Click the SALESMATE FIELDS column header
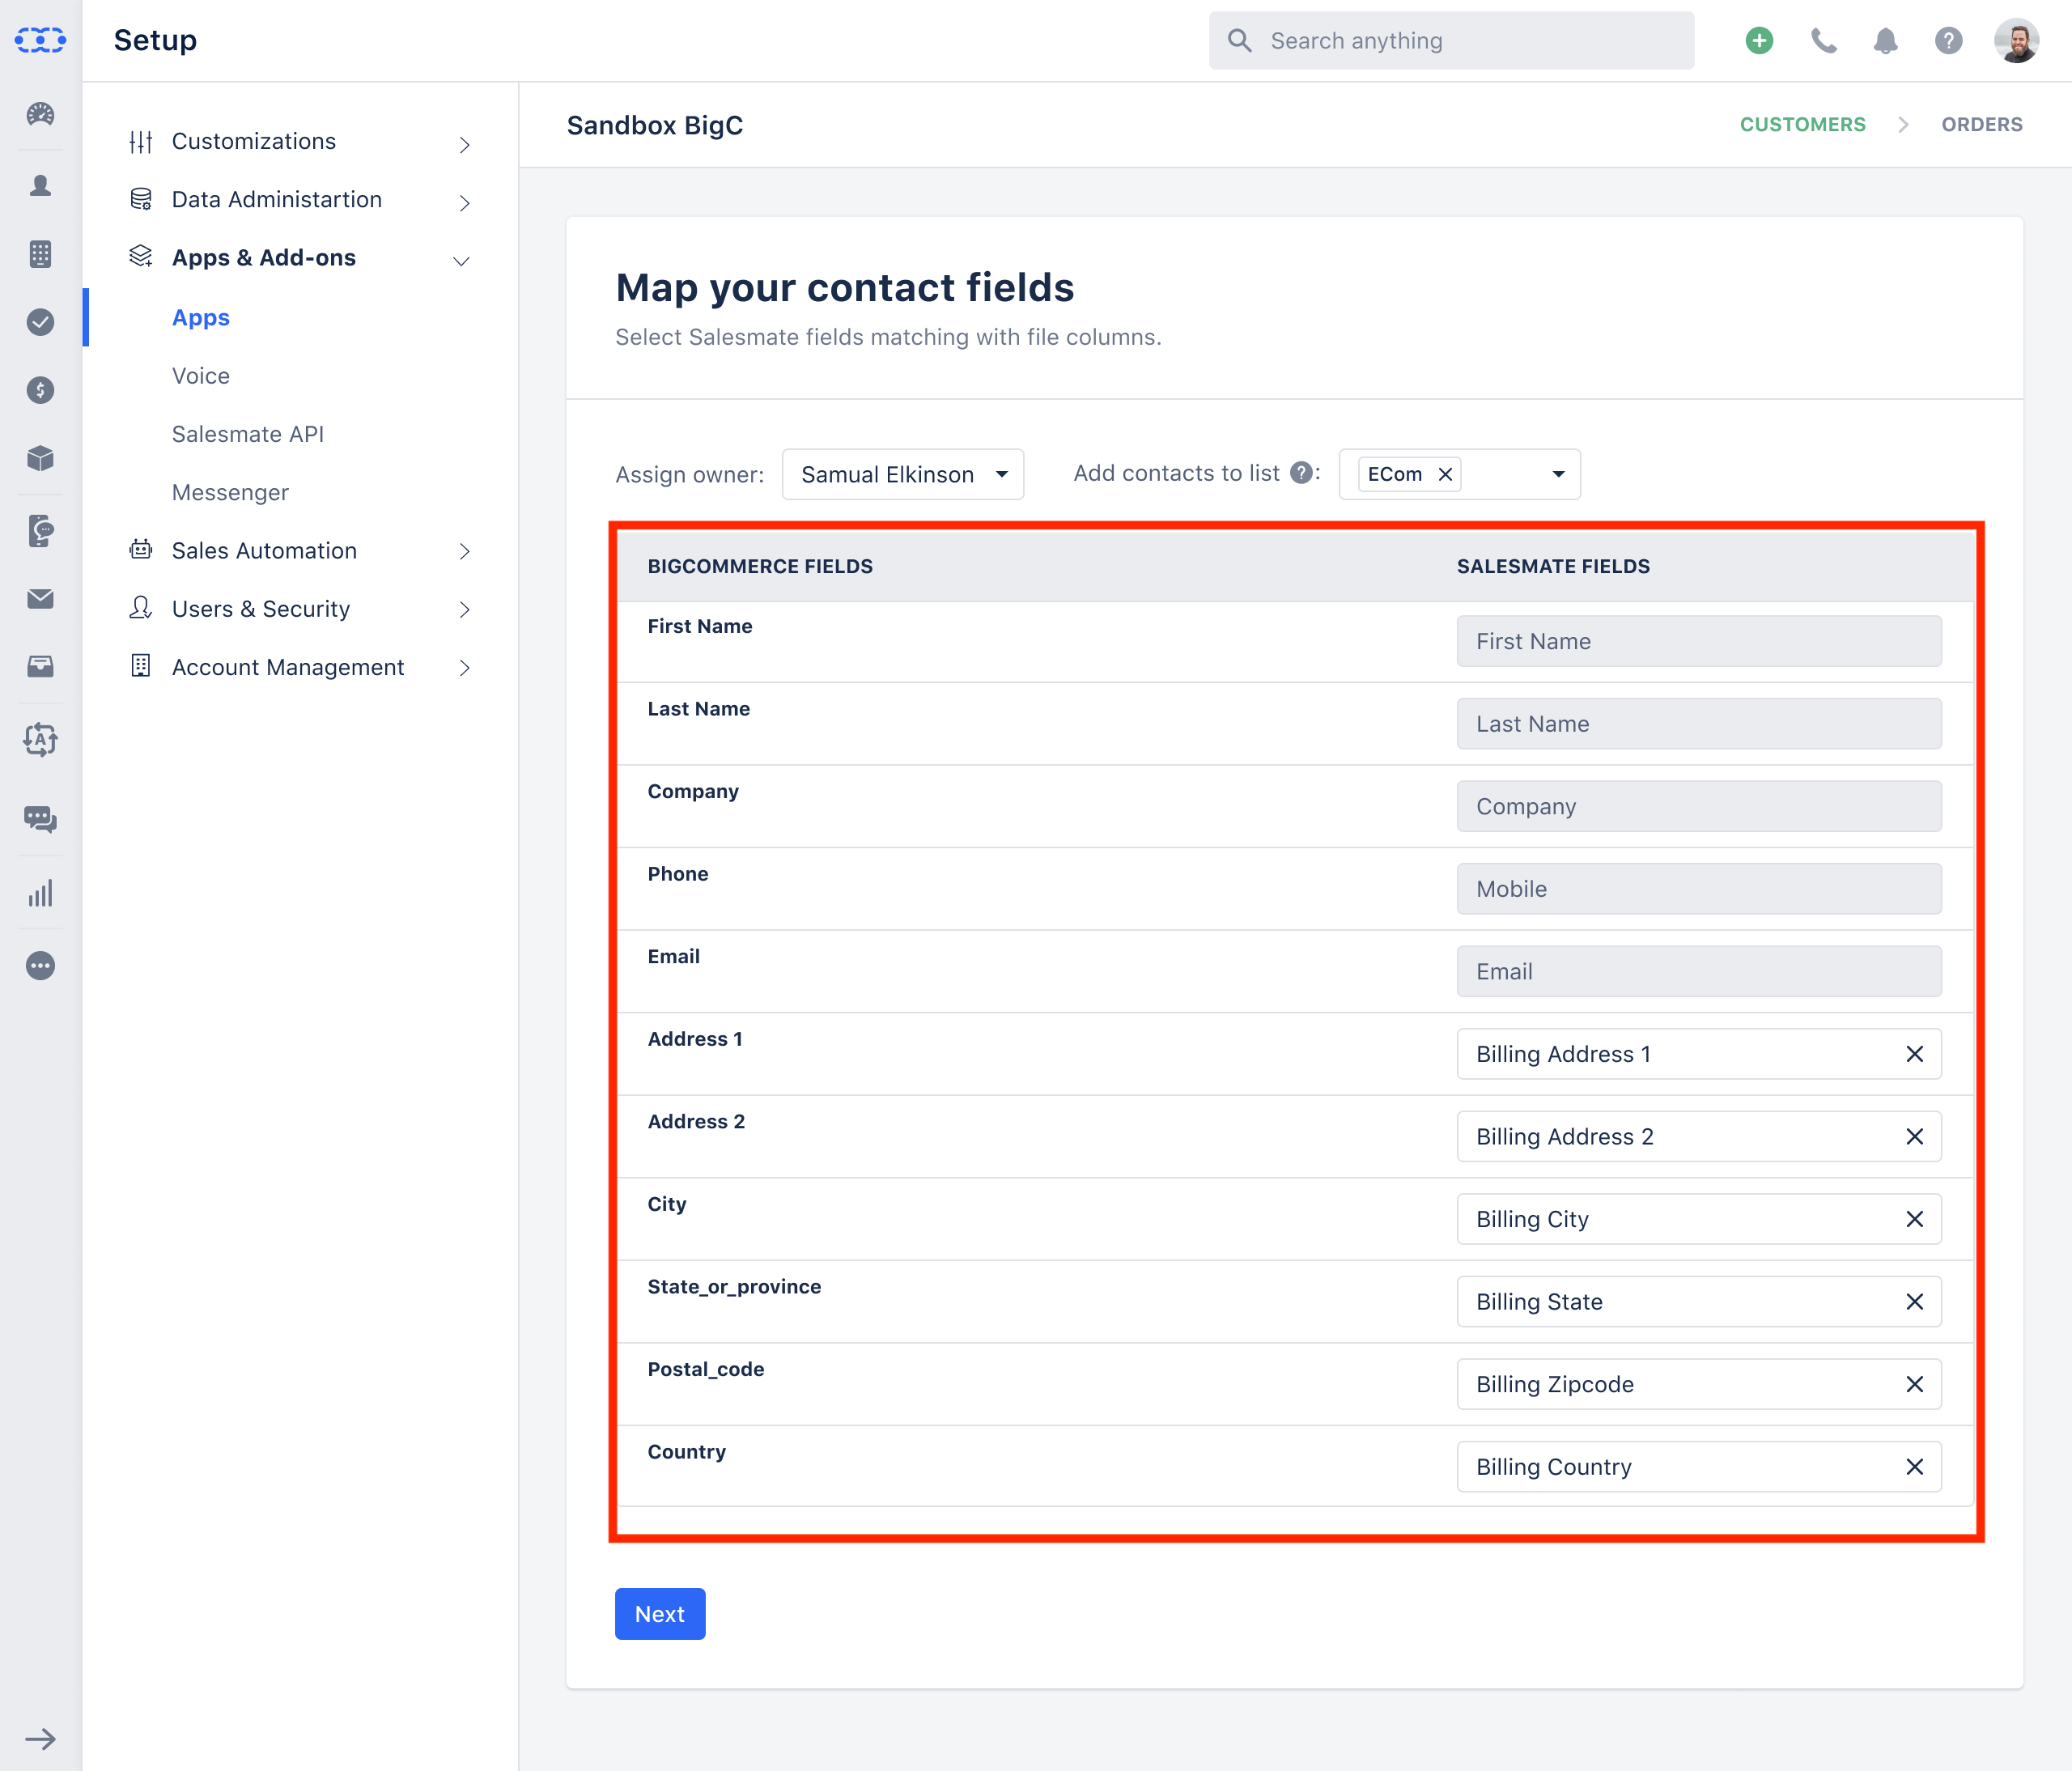This screenshot has width=2072, height=1771. [x=1553, y=567]
